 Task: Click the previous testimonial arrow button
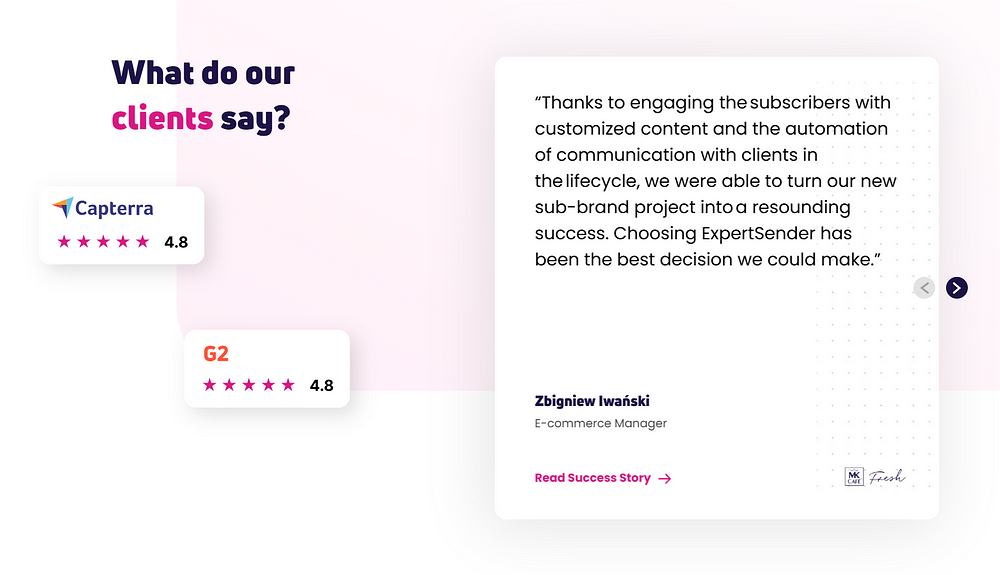tap(924, 288)
